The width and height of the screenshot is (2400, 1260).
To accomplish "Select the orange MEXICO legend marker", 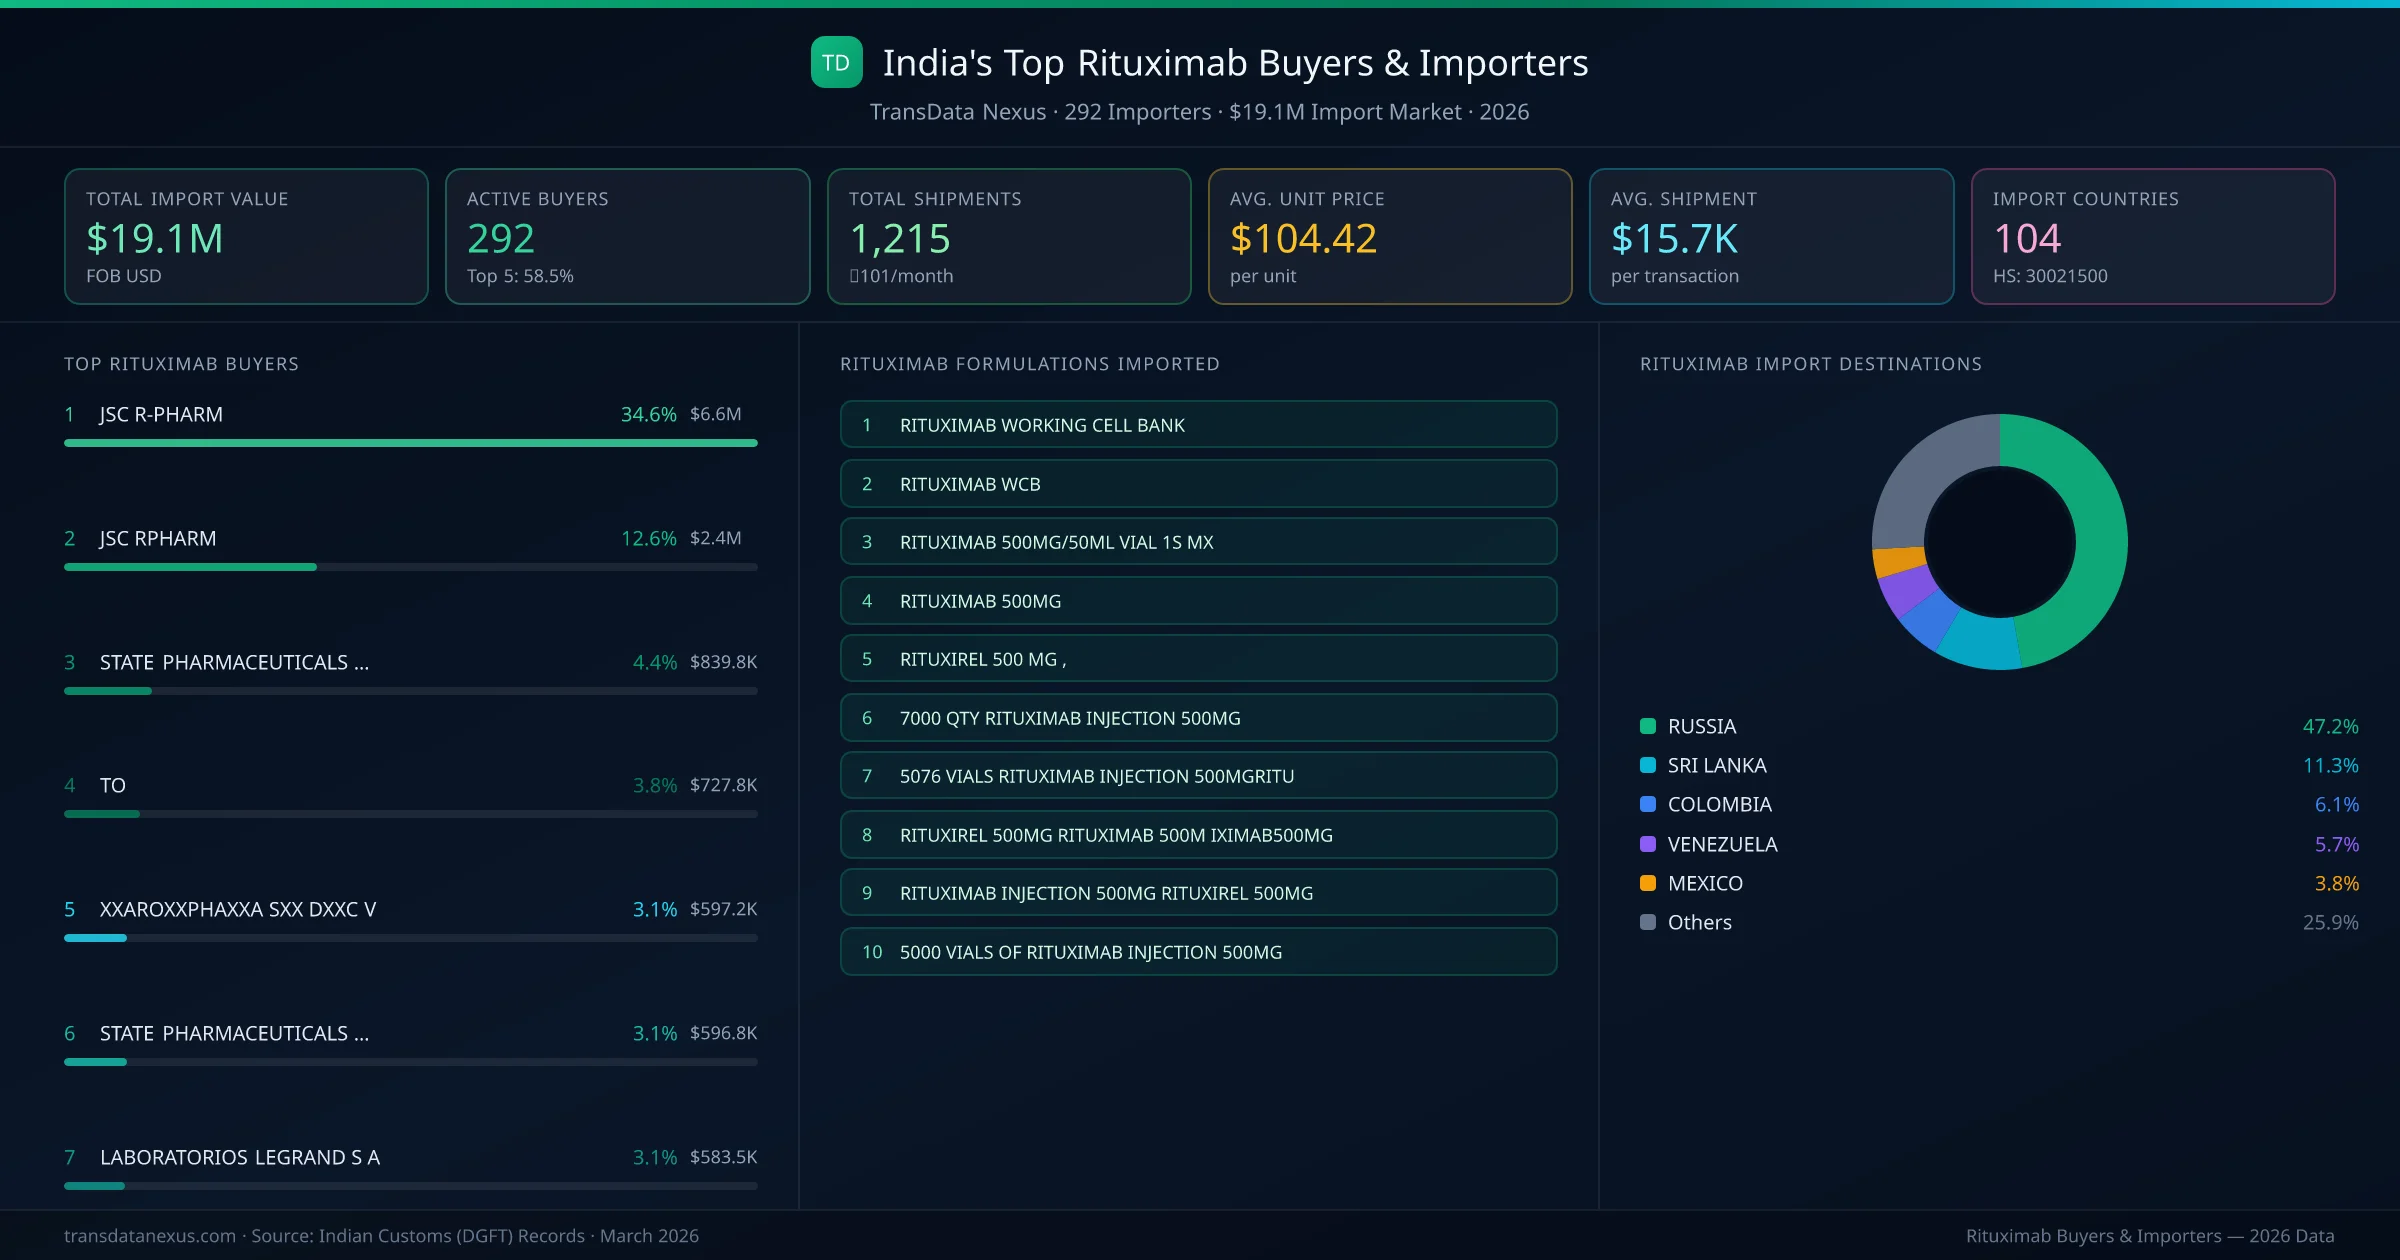I will pos(1648,883).
